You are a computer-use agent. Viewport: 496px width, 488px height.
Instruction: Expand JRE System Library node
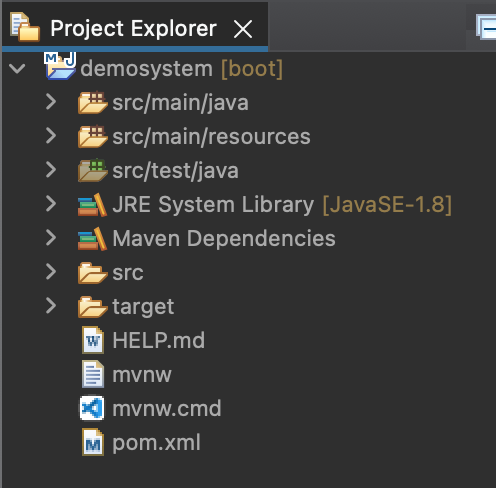51,204
